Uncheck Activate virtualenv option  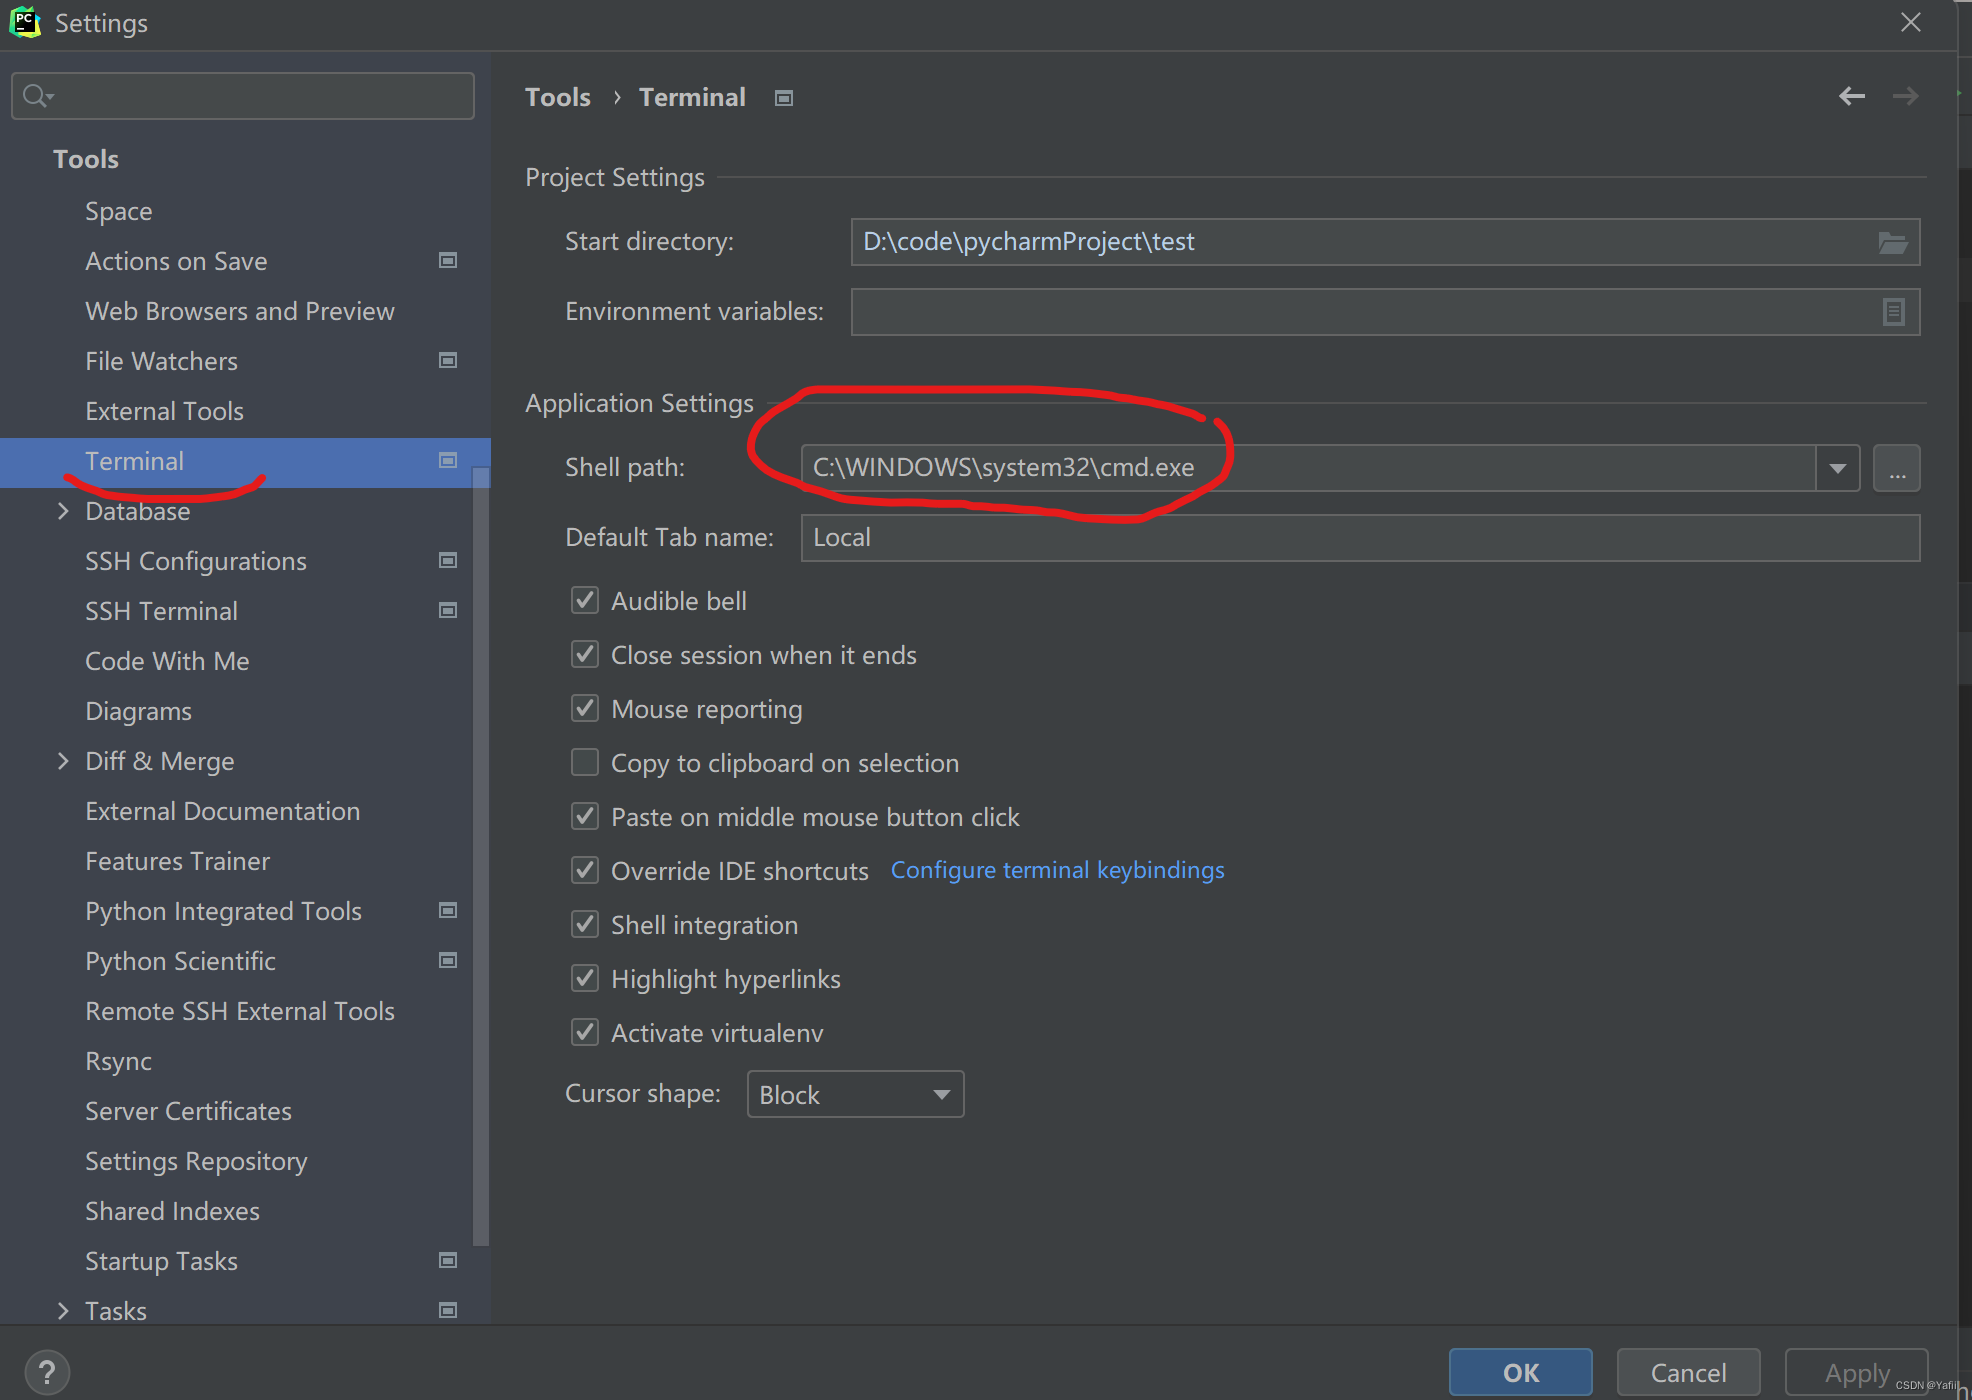(585, 1032)
